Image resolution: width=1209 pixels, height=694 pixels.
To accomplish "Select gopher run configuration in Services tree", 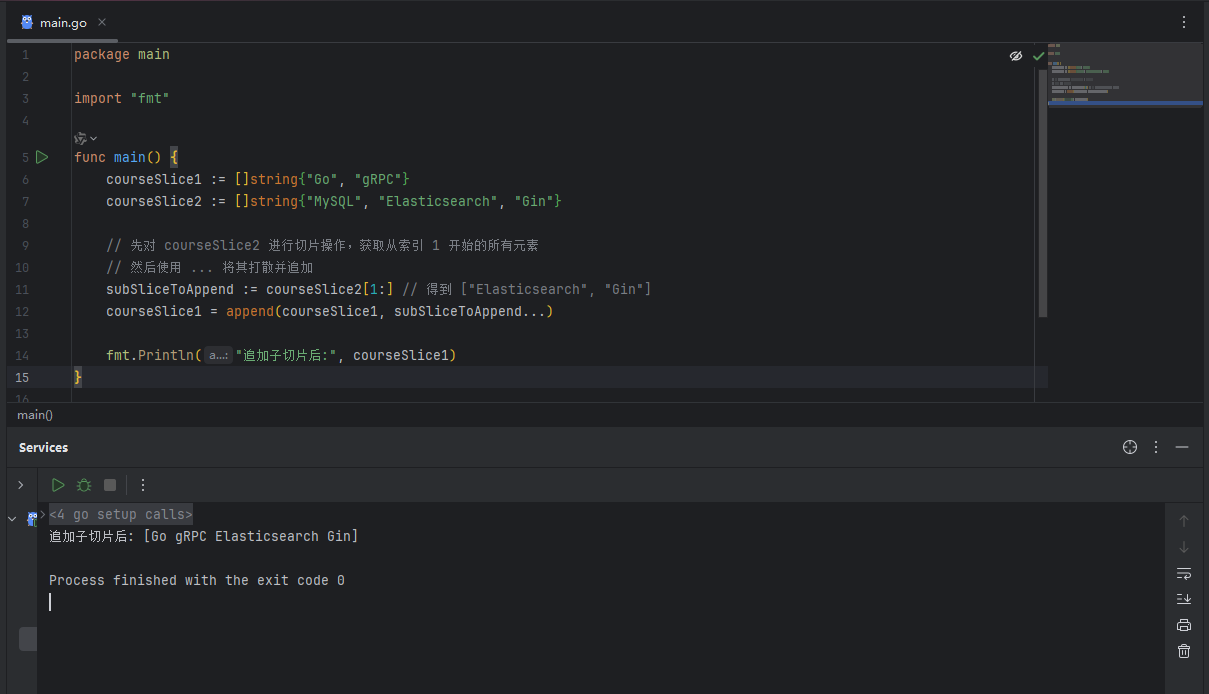I will point(32,518).
